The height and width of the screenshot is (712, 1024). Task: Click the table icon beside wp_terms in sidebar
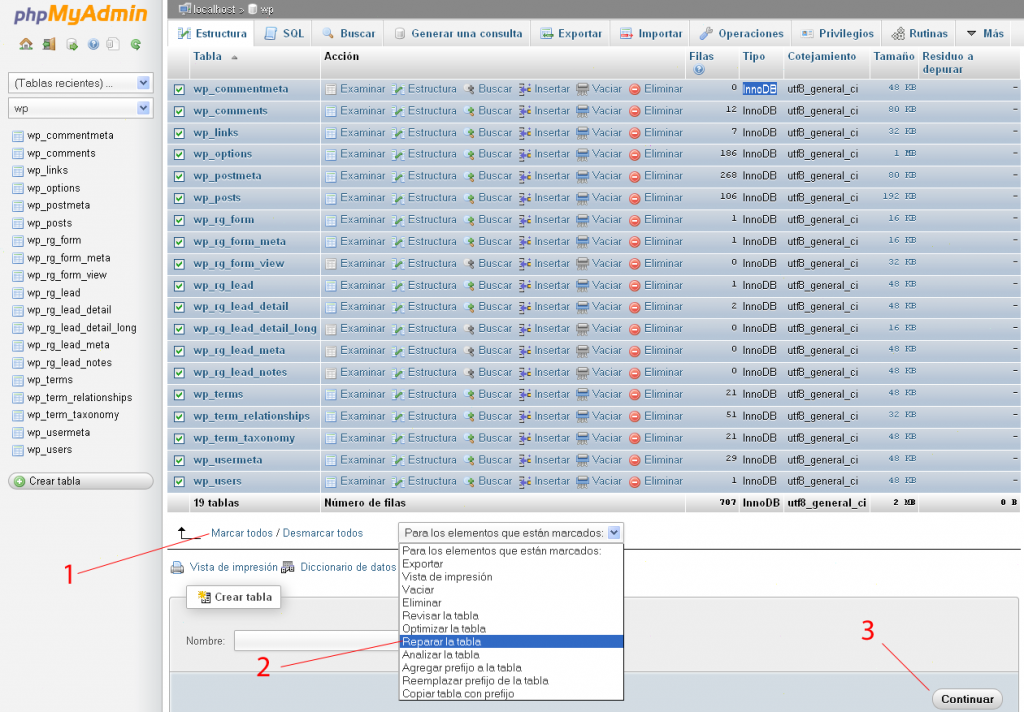click(x=18, y=380)
